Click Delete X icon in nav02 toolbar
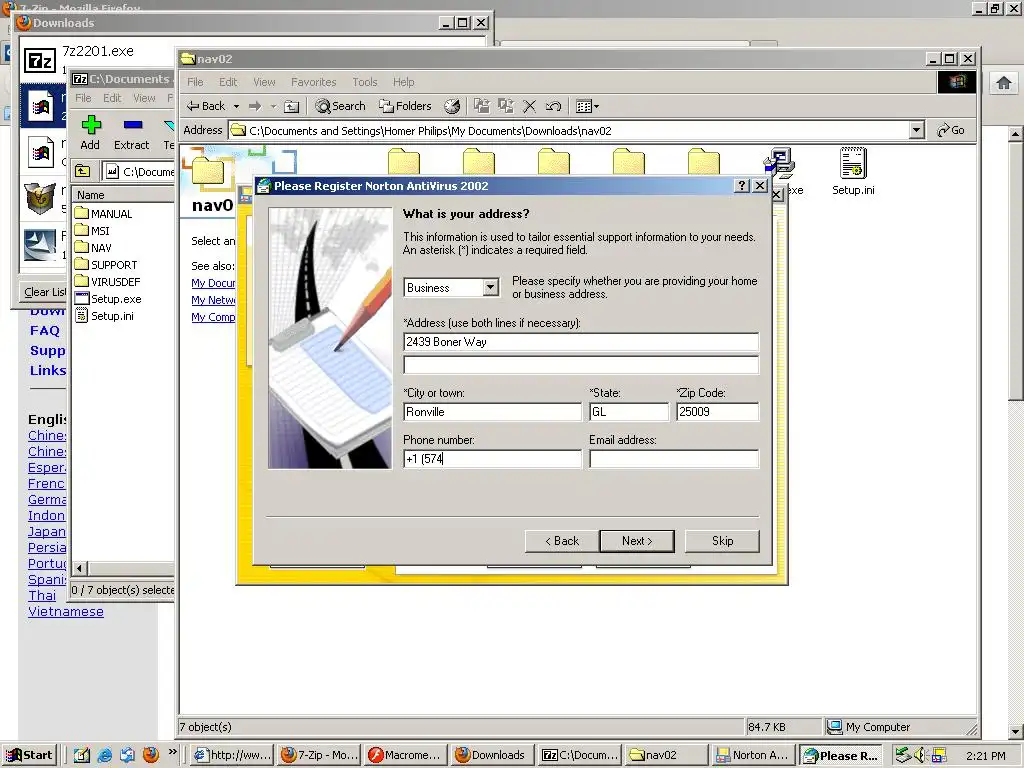 530,106
